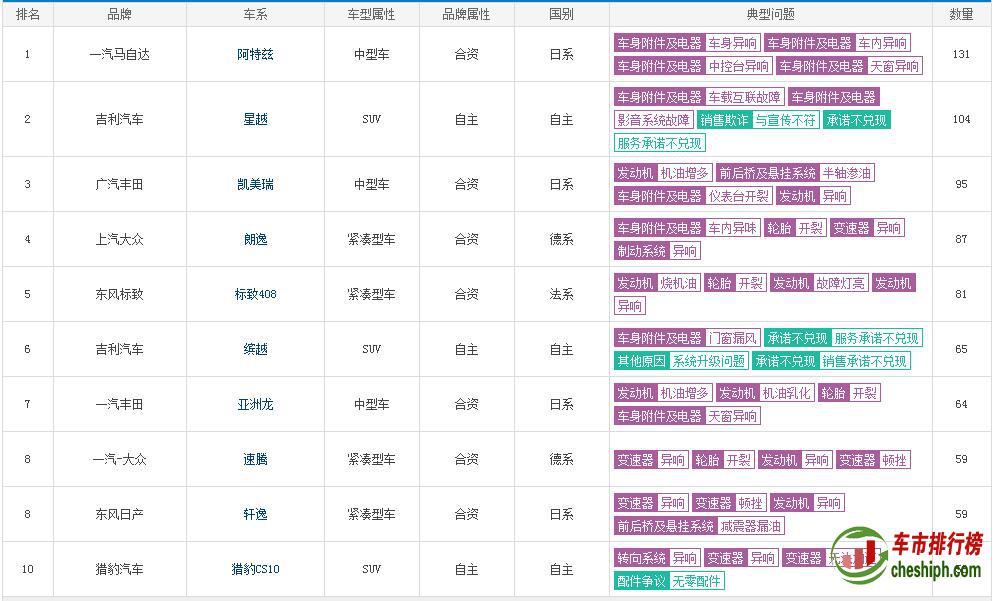Screen dimensions: 995x601
Task: Select the 车内异响 issue tag
Action: click(x=883, y=43)
